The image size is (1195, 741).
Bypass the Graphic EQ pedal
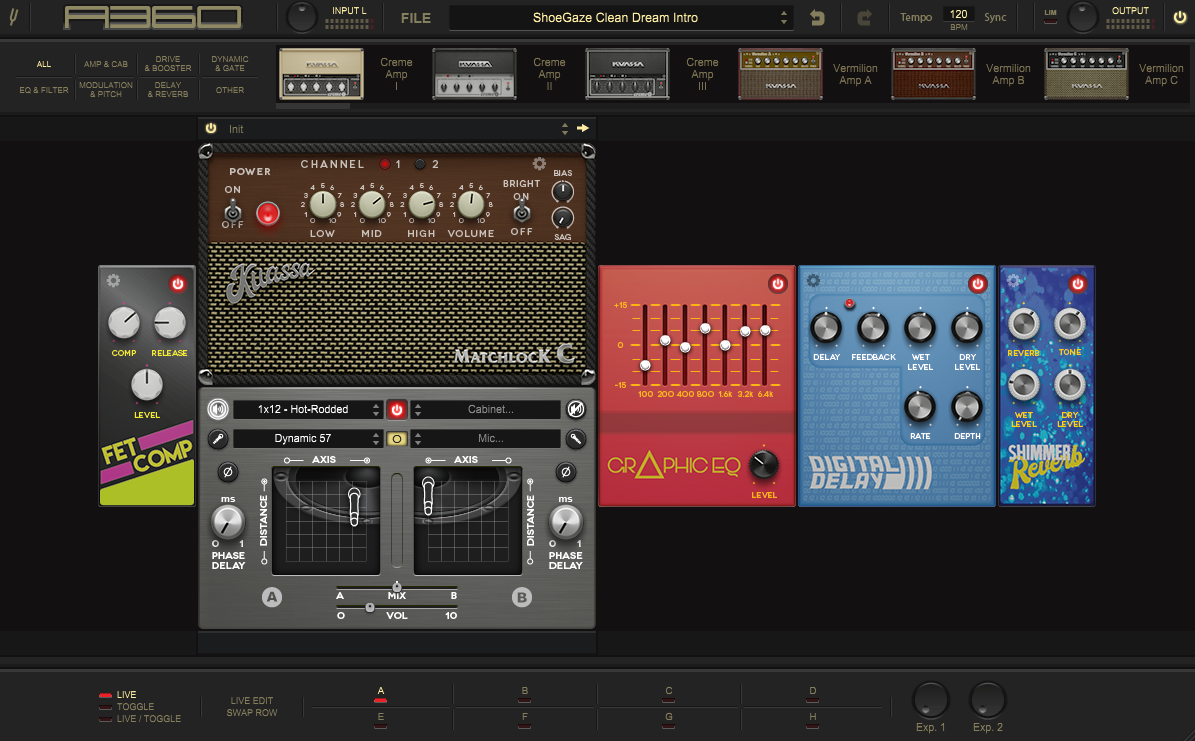[777, 284]
